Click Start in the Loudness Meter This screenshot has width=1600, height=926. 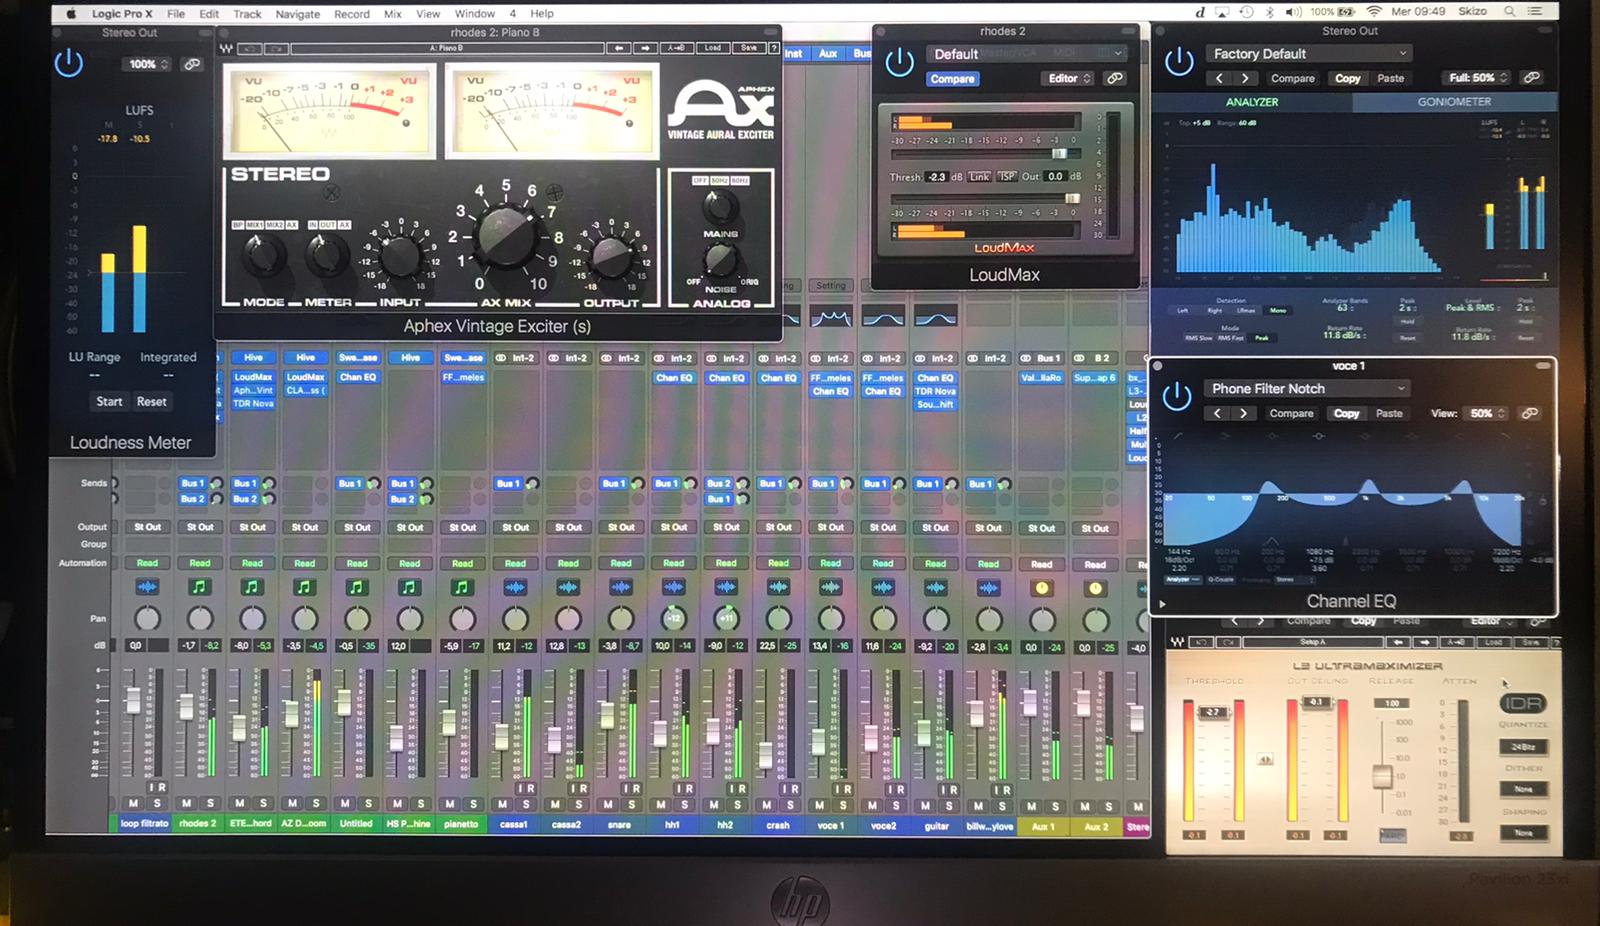[109, 401]
